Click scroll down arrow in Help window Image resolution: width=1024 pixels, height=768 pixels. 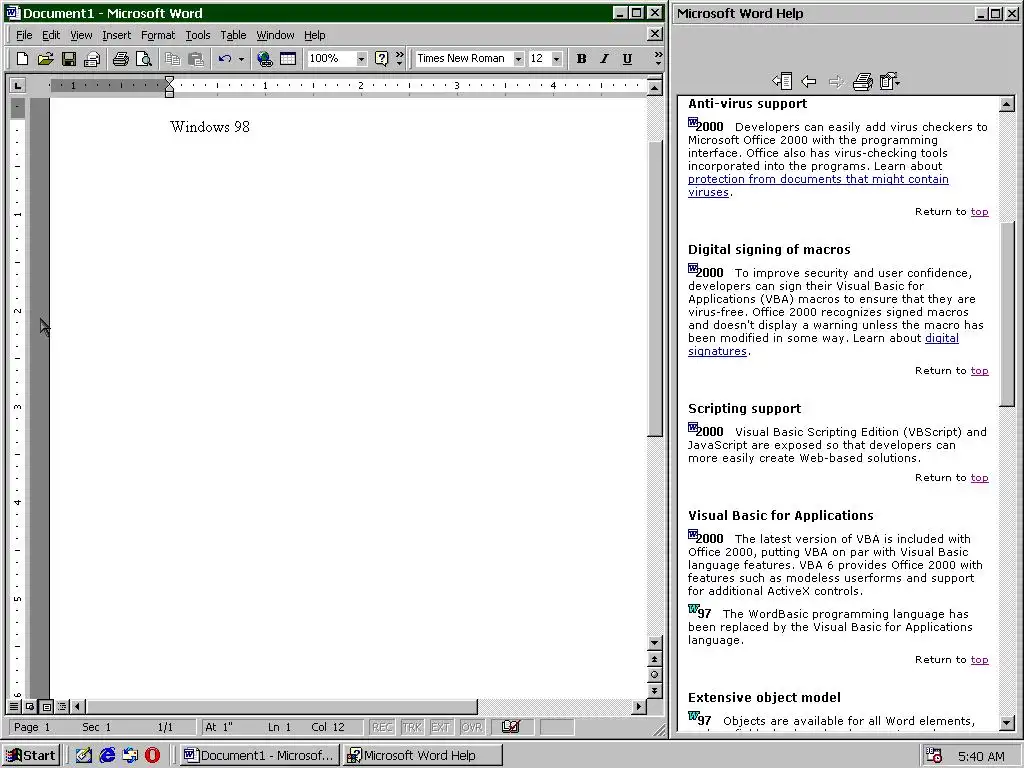1007,722
